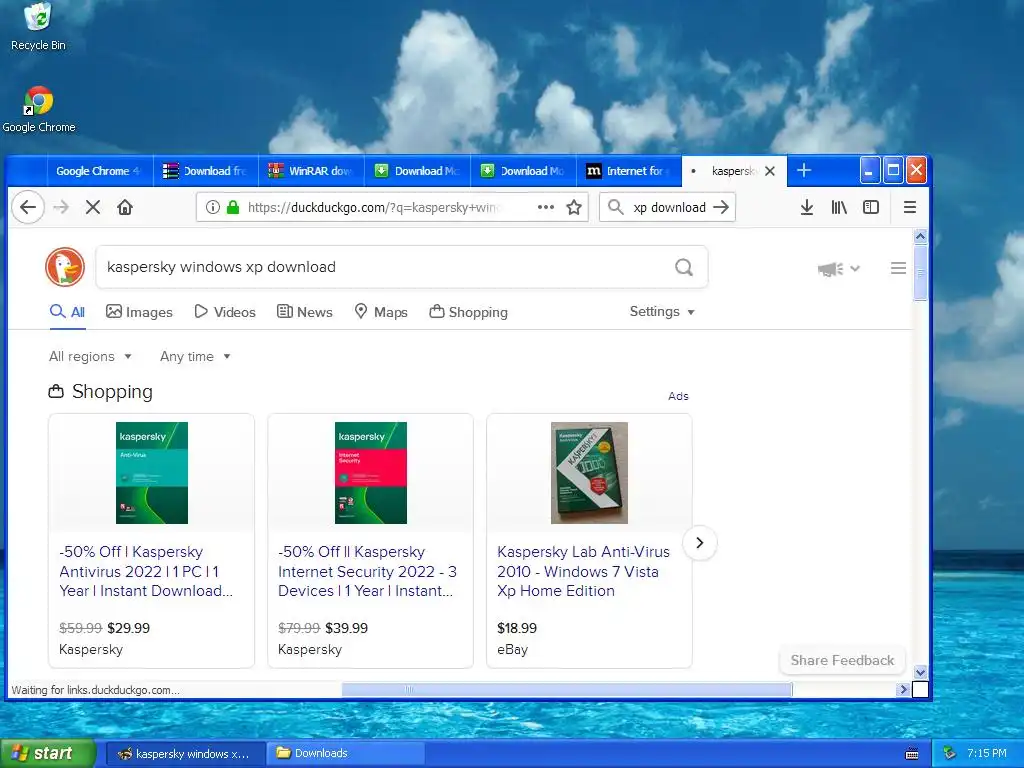This screenshot has width=1024, height=768.
Task: Click the DuckDuckGo duck logo
Action: [65, 267]
